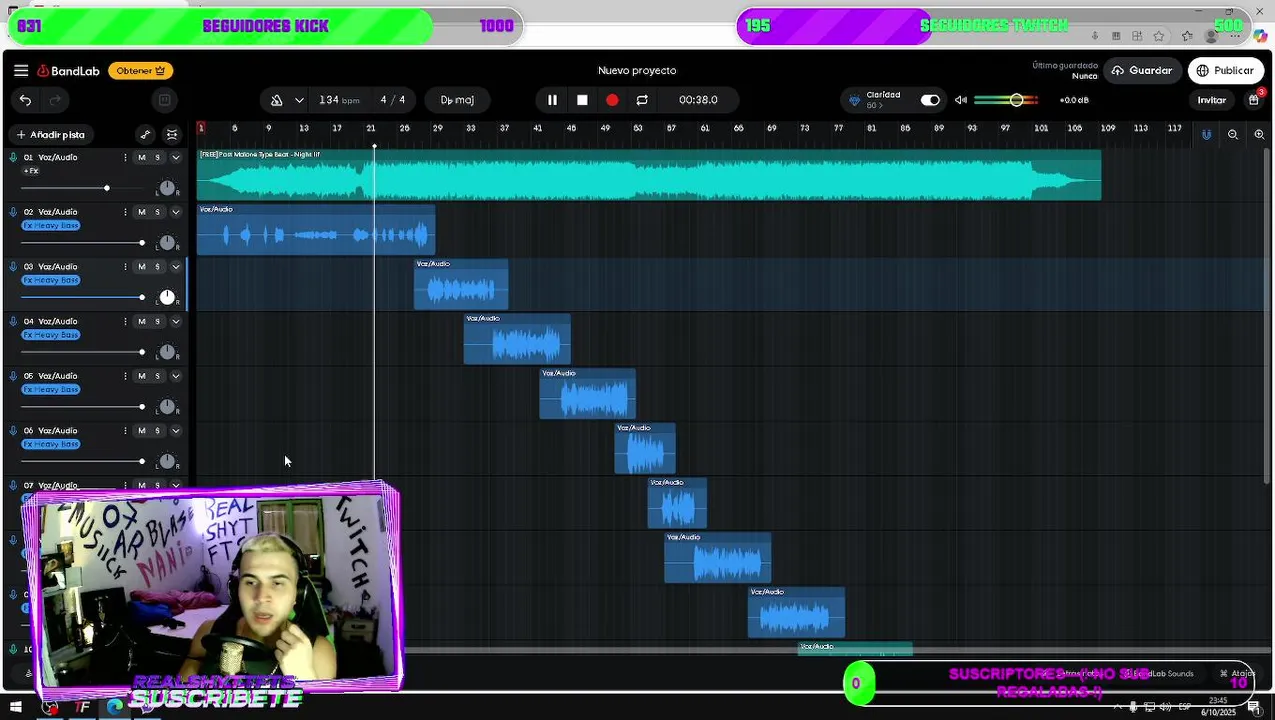Viewport: 1275px width, 720px height.
Task: Open metronome settings dropdown arrow
Action: coord(299,100)
